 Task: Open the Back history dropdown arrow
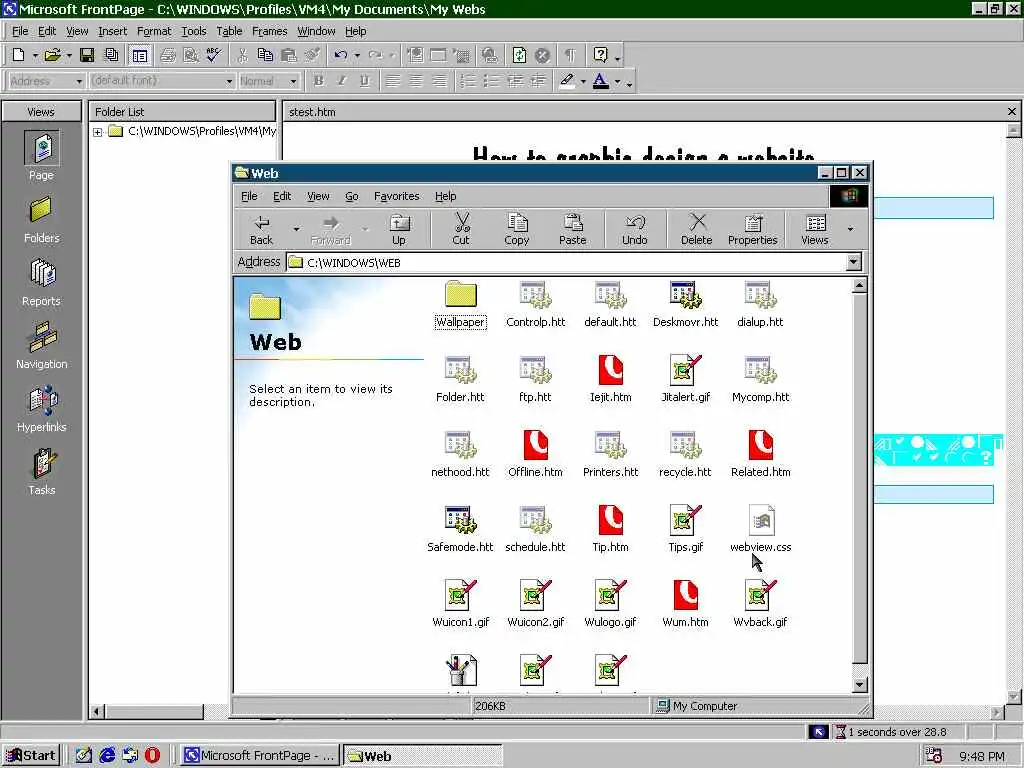[x=296, y=229]
